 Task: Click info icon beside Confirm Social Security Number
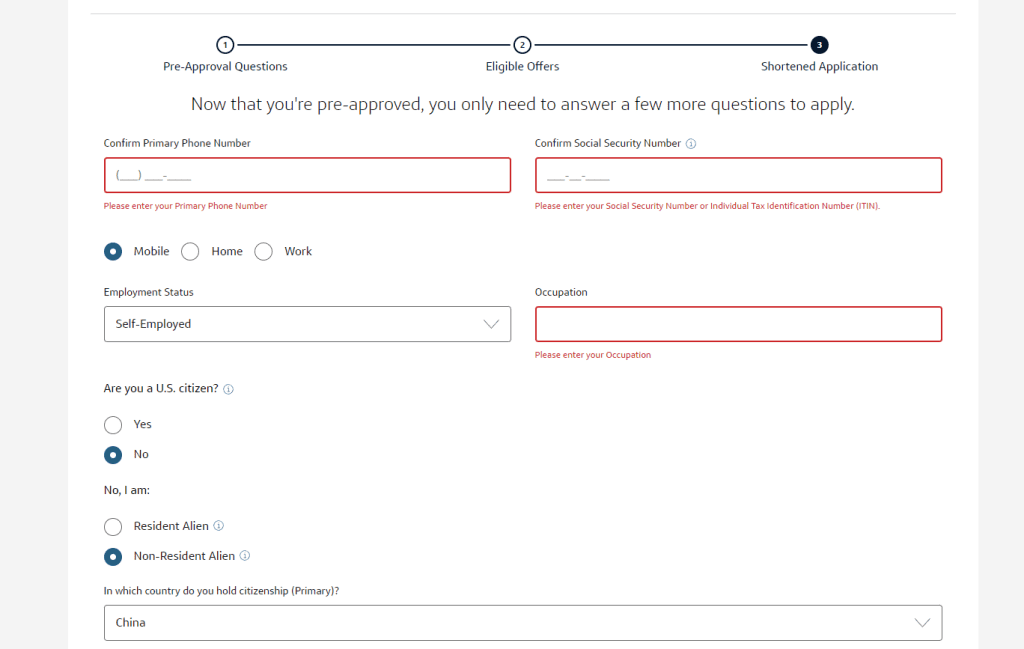[691, 144]
